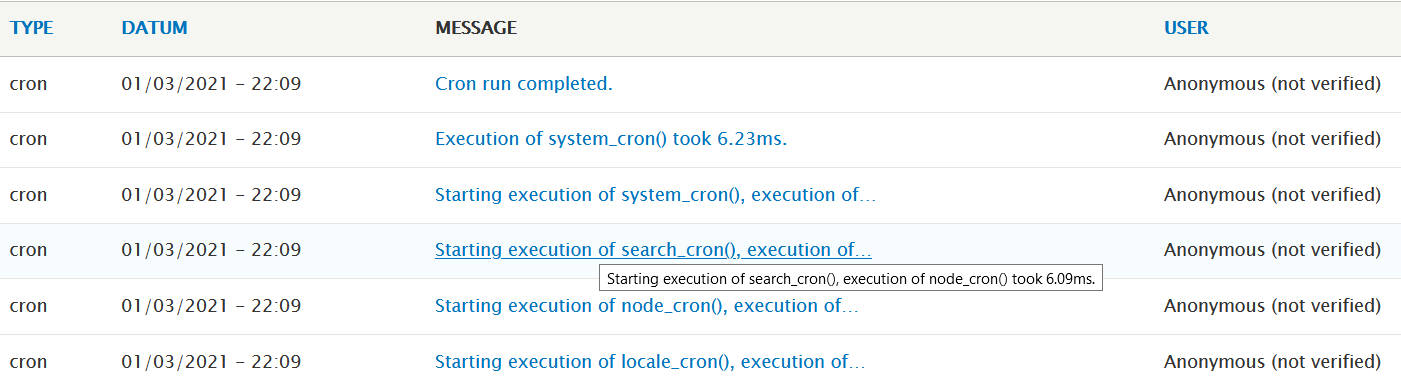Click Anonymous user in the search_cron row
The width and height of the screenshot is (1401, 377).
1272,250
